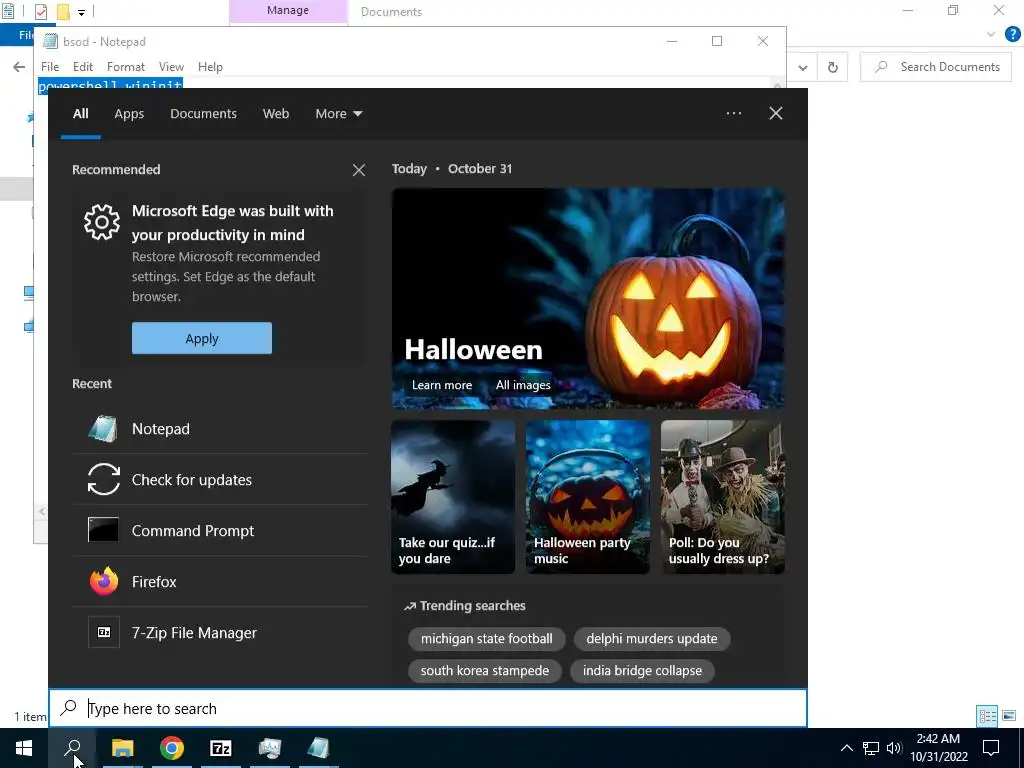Click the Windows Start button
This screenshot has width=1024, height=768.
pyautogui.click(x=24, y=748)
